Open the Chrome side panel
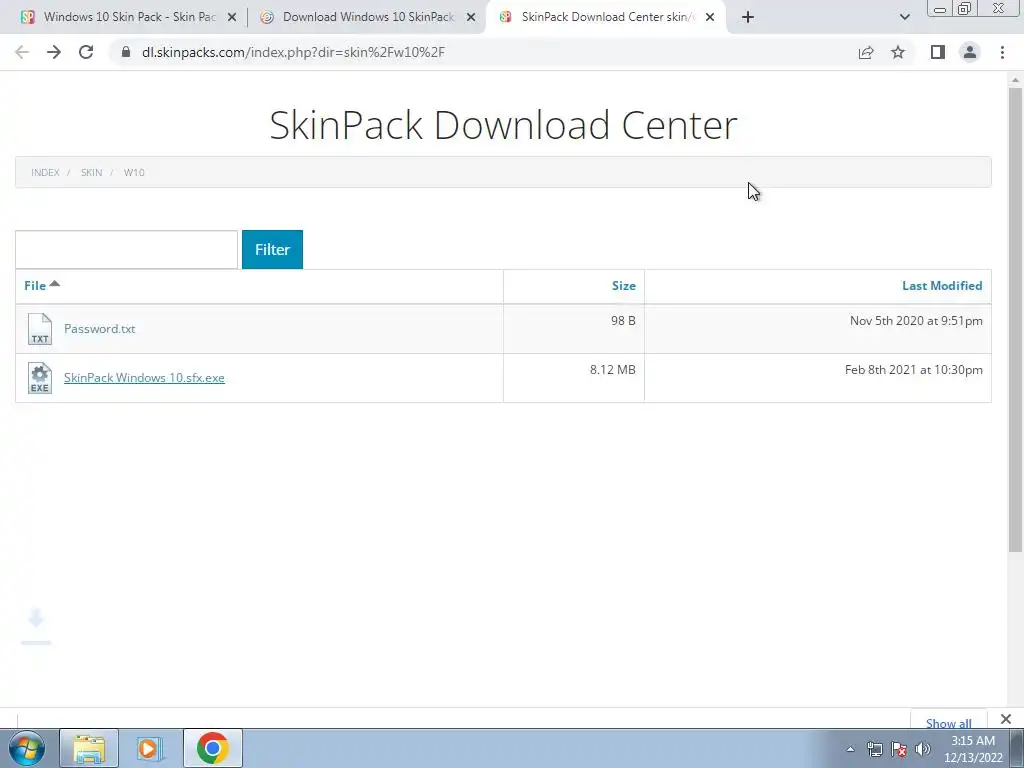The image size is (1024, 768). pyautogui.click(x=938, y=52)
